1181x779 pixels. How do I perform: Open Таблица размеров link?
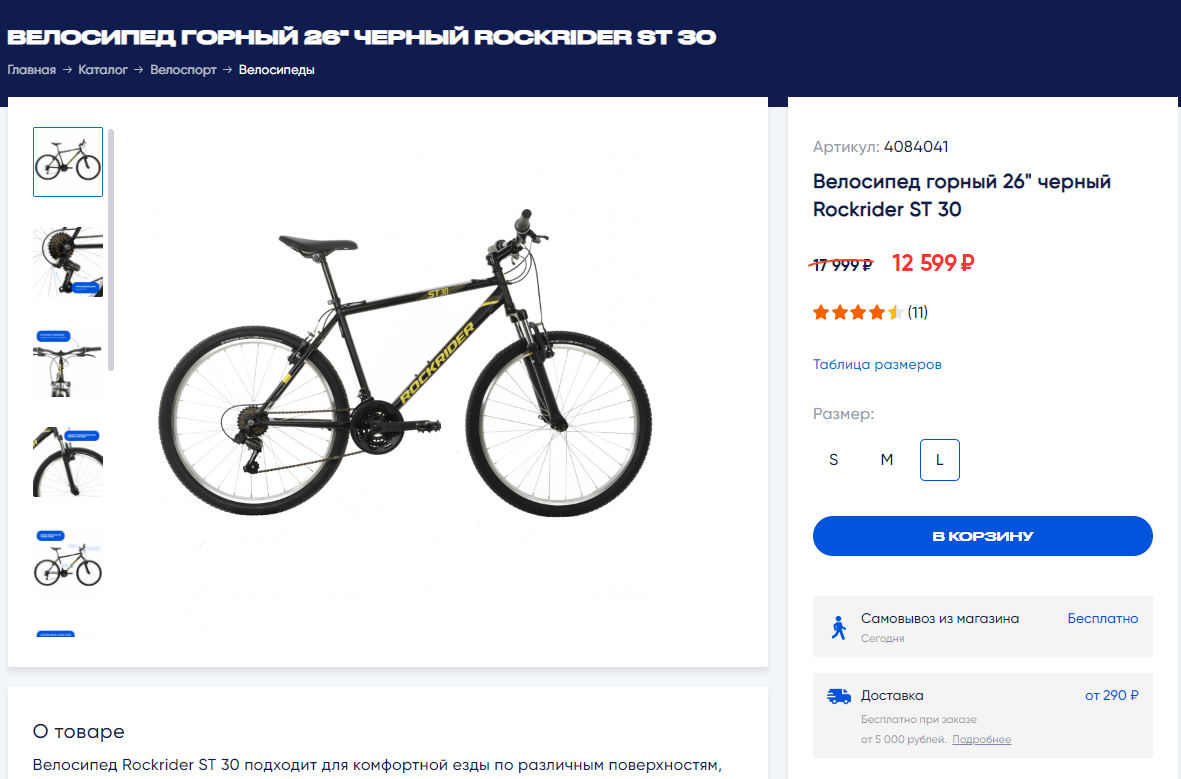click(877, 364)
